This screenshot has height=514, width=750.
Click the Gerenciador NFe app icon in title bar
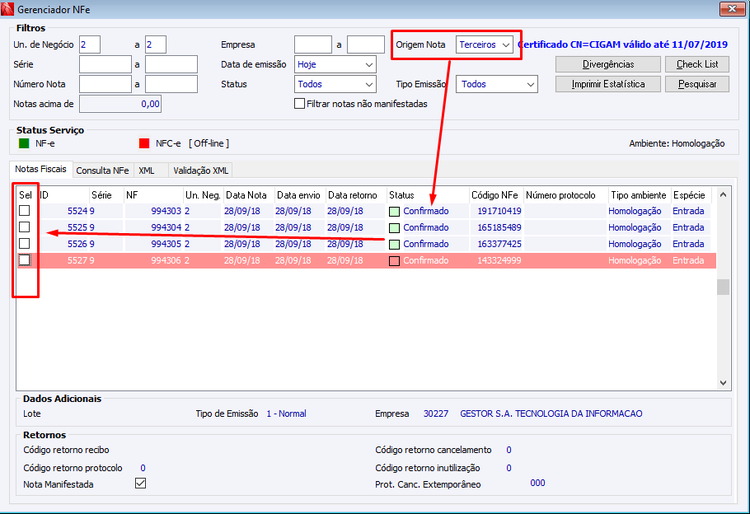7,9
